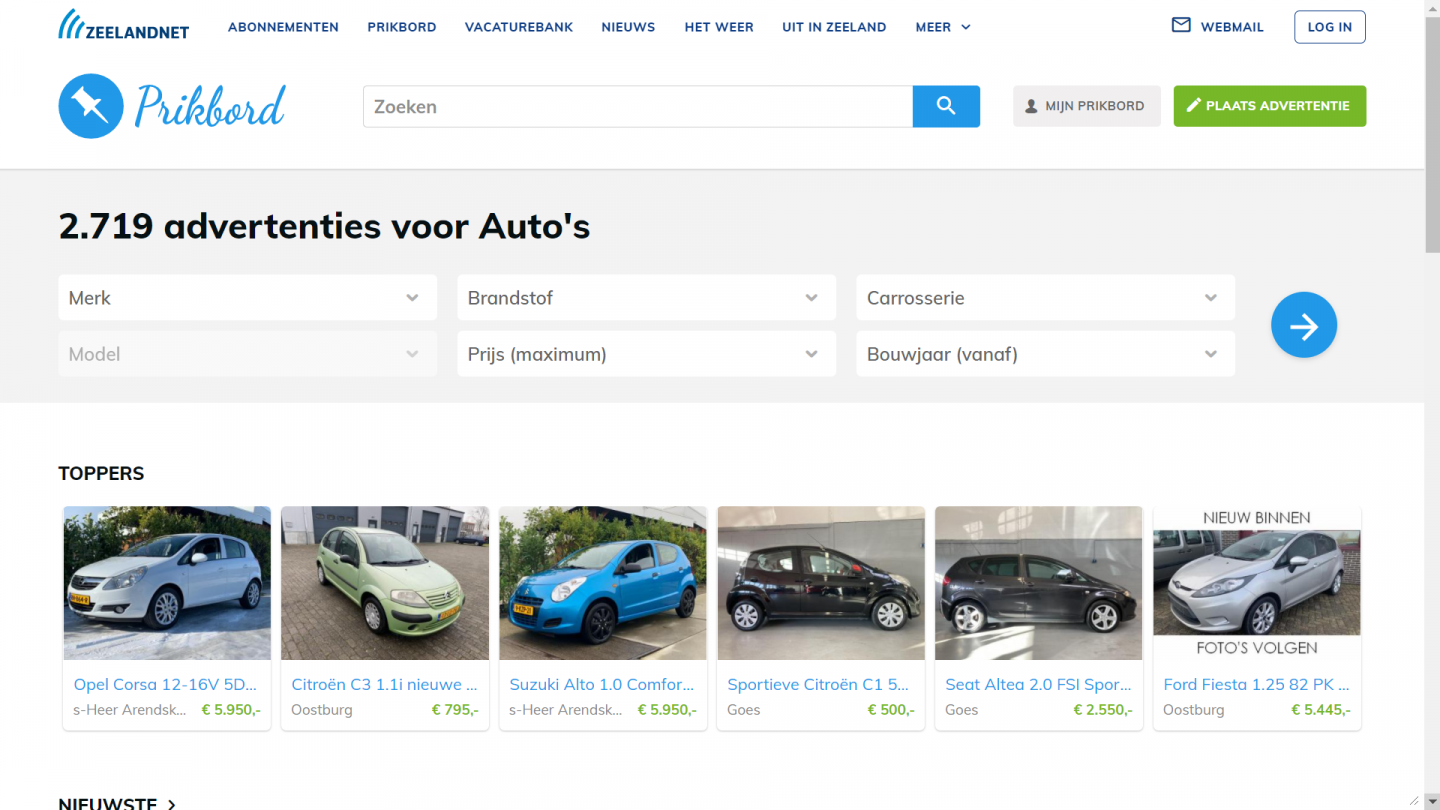Open Mijn Prikbord
Viewport: 1440px width, 810px height.
(x=1087, y=106)
